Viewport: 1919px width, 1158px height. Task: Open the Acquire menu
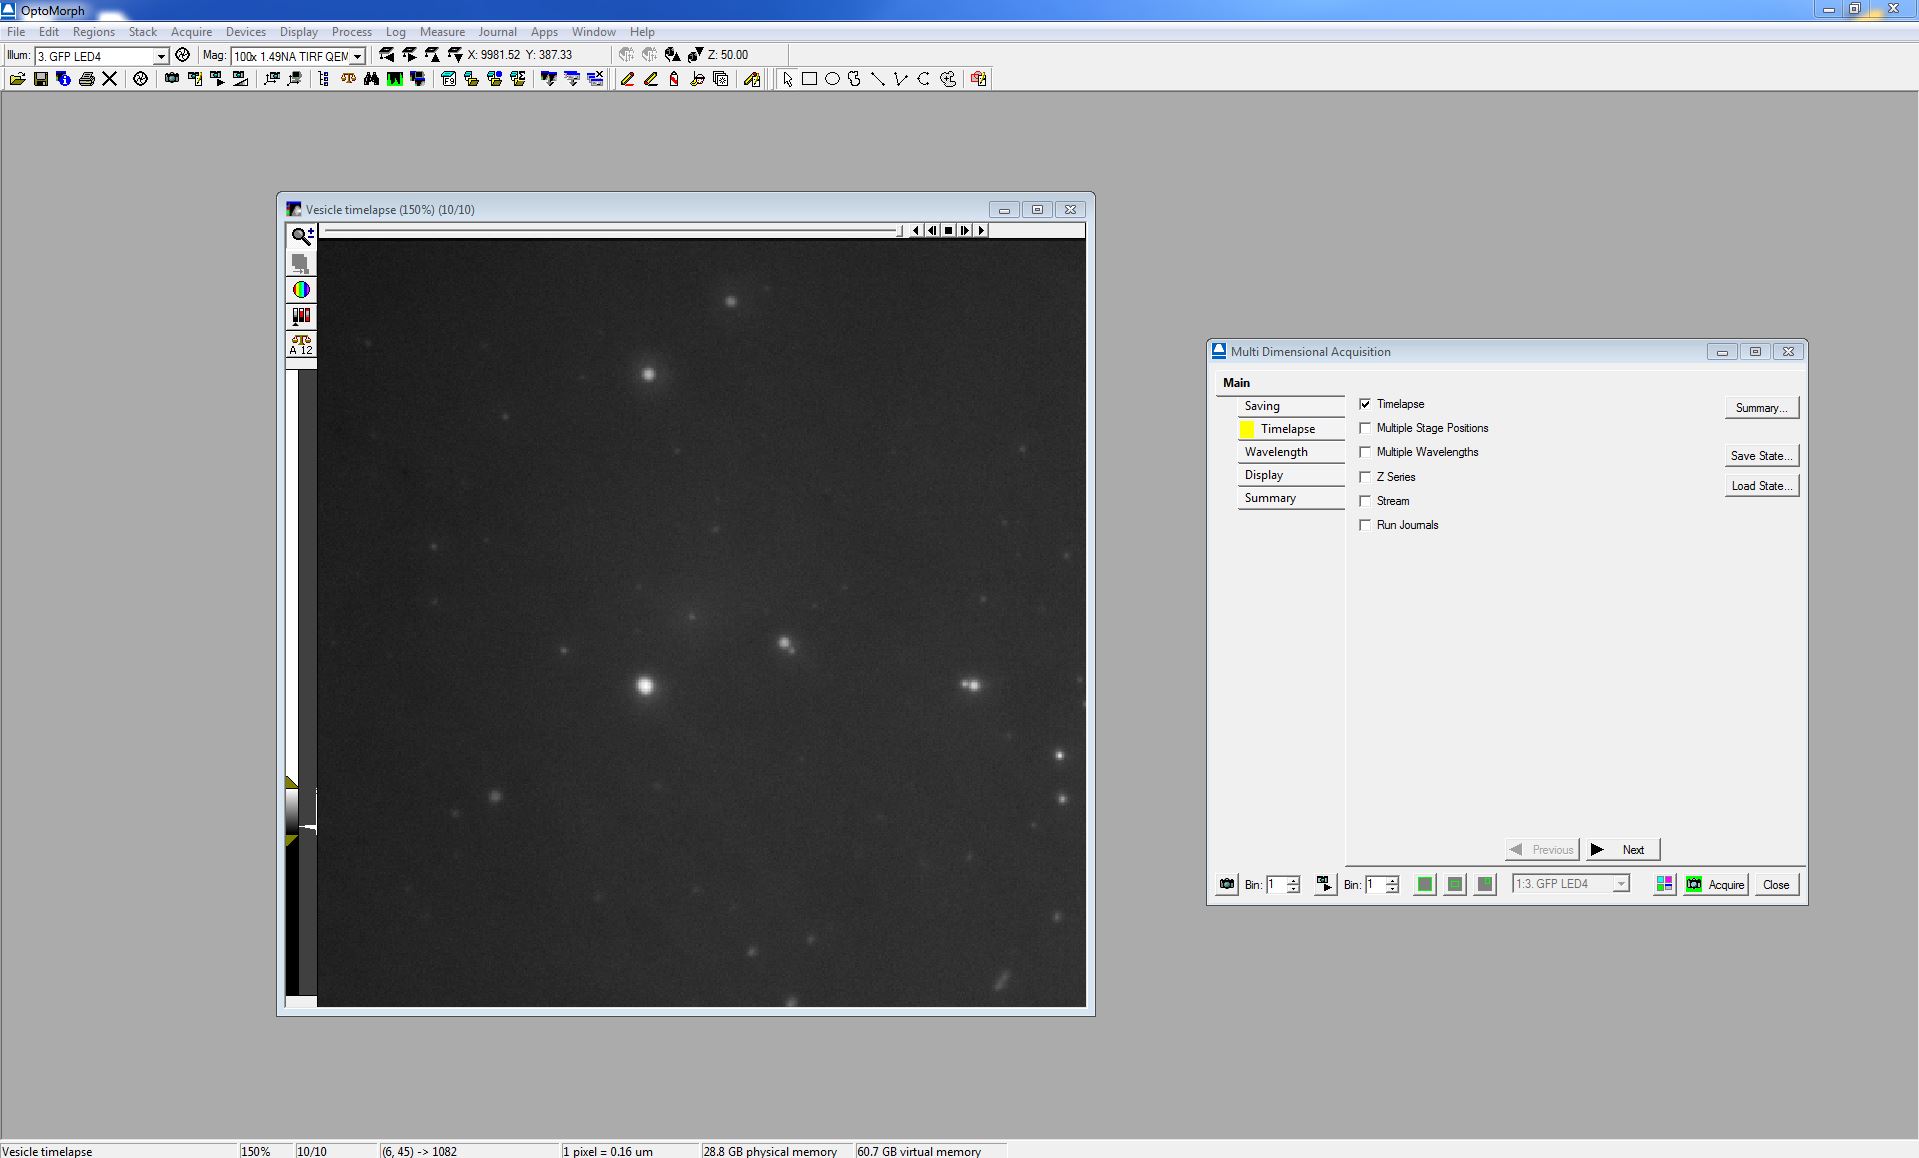point(191,32)
